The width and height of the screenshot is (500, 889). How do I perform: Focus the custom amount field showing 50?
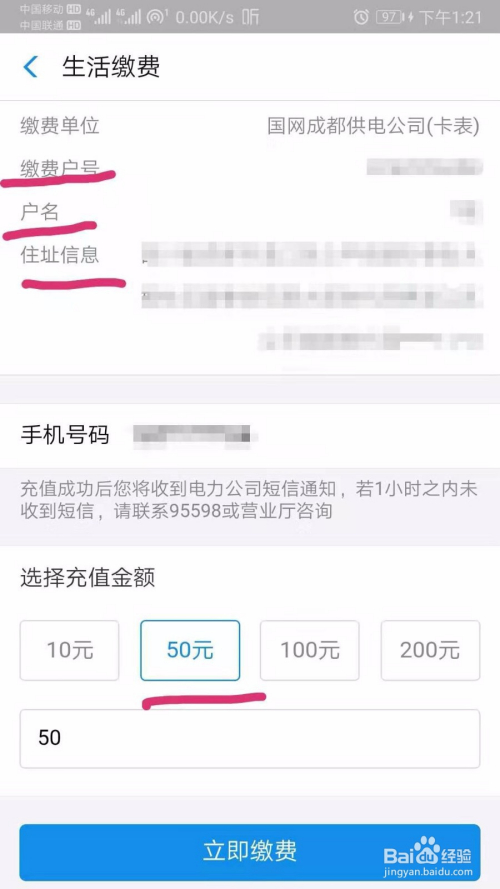click(250, 739)
